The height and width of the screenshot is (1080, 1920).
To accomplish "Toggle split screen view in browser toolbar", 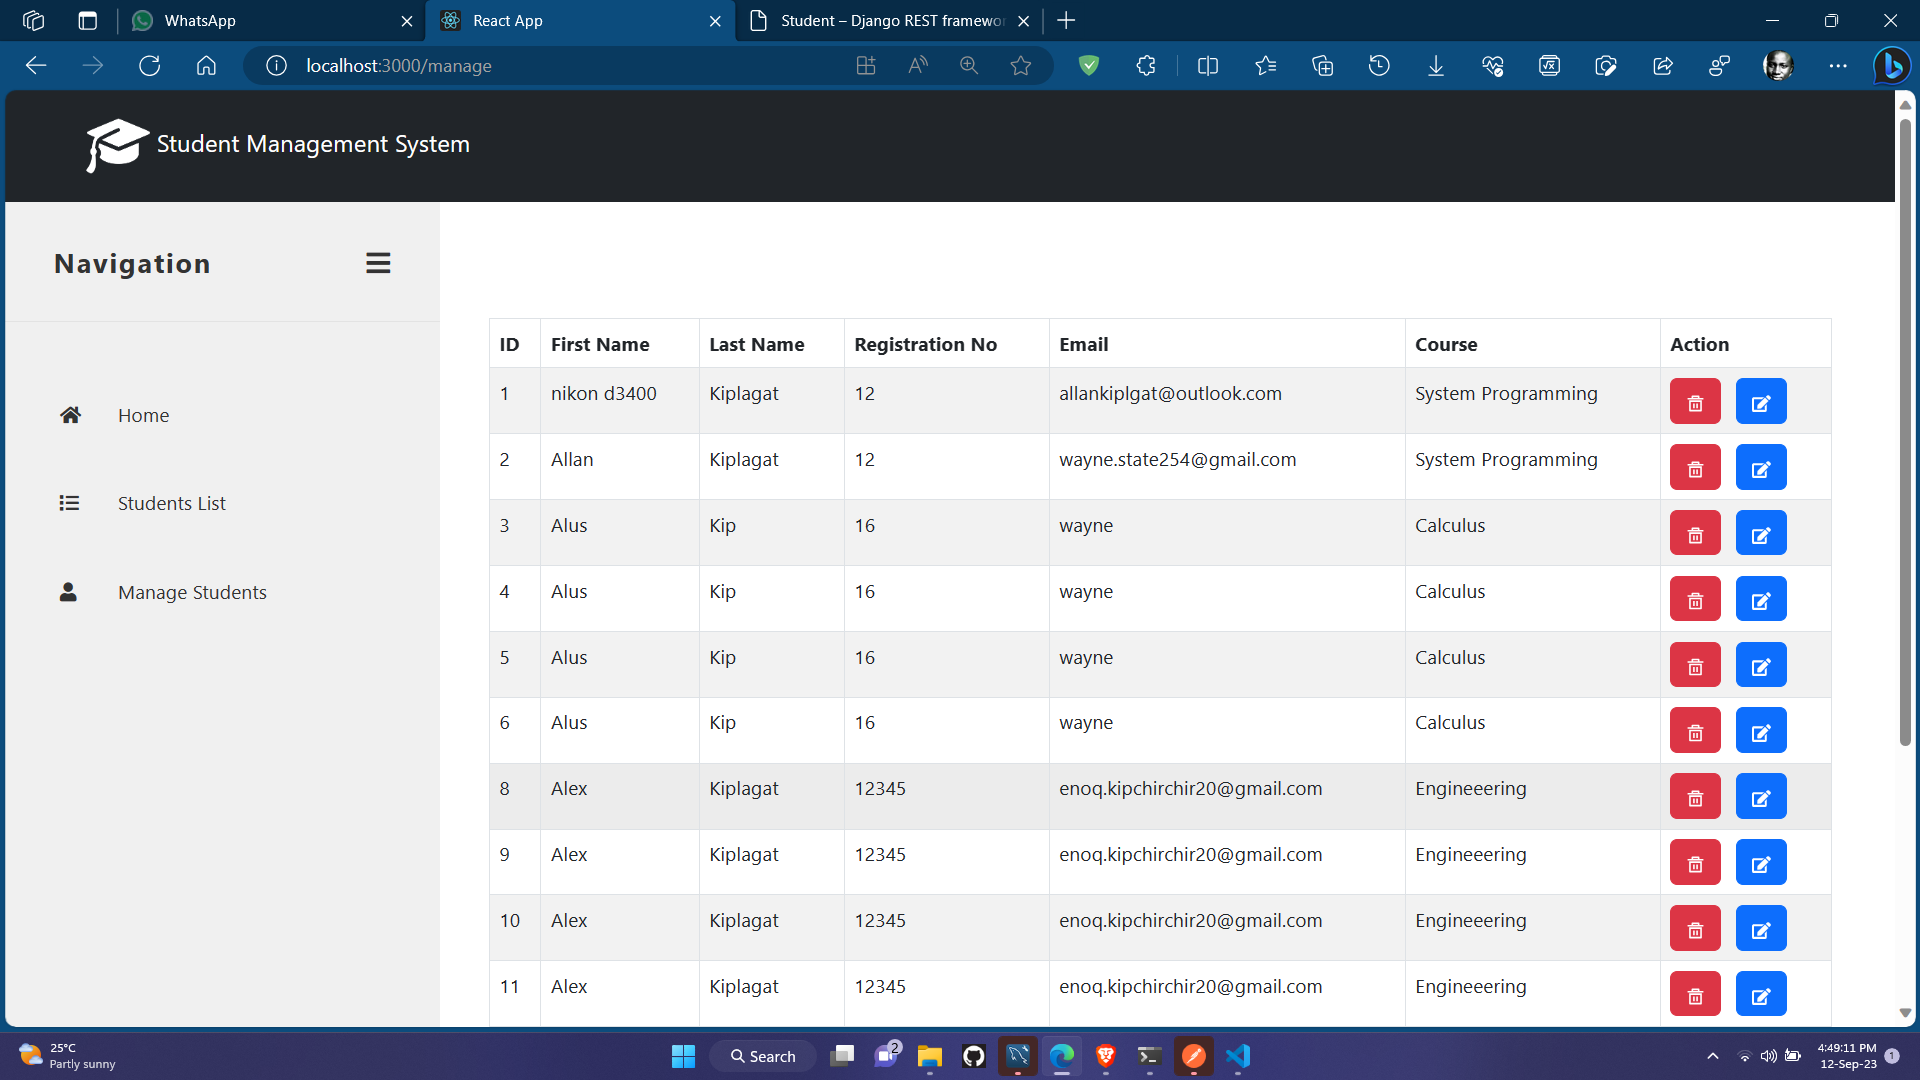I will click(1207, 65).
